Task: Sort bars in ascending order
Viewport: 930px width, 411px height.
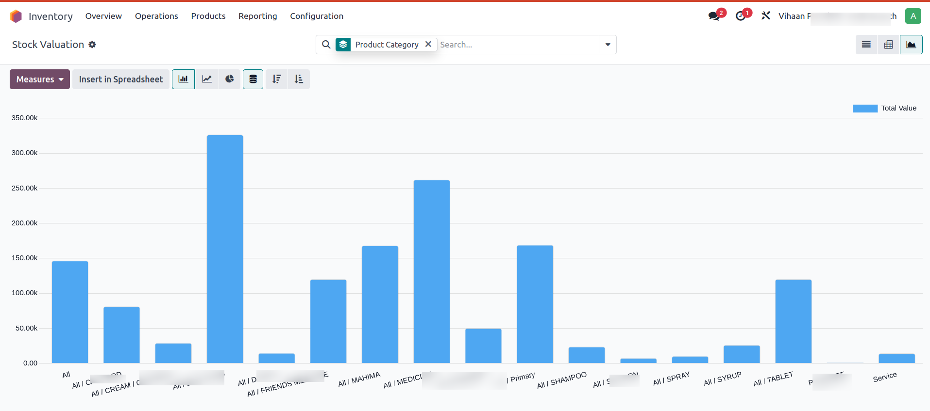Action: tap(299, 79)
